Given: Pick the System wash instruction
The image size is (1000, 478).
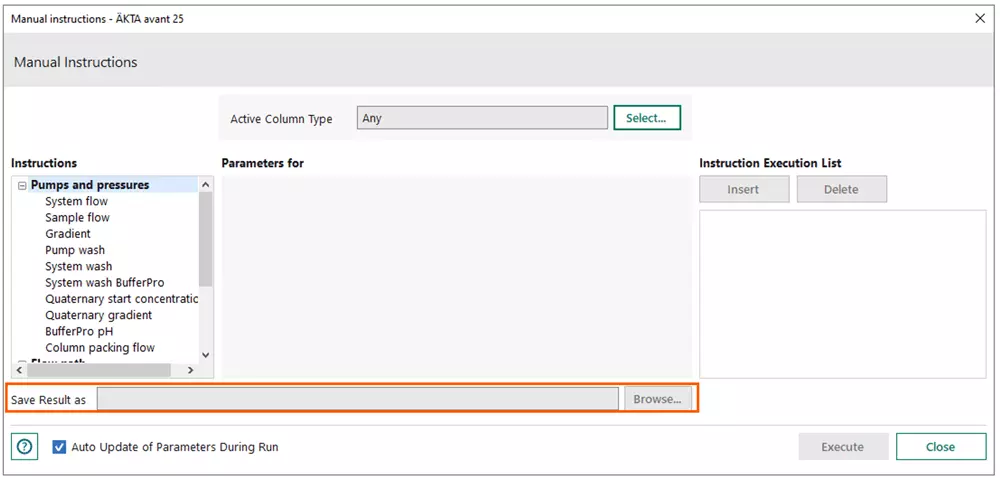Looking at the screenshot, I should tap(79, 266).
